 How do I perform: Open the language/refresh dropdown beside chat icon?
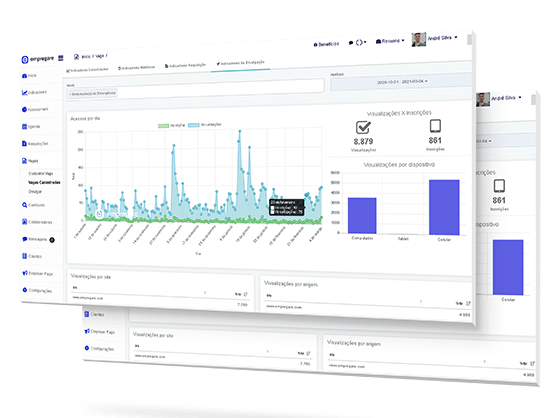(361, 42)
